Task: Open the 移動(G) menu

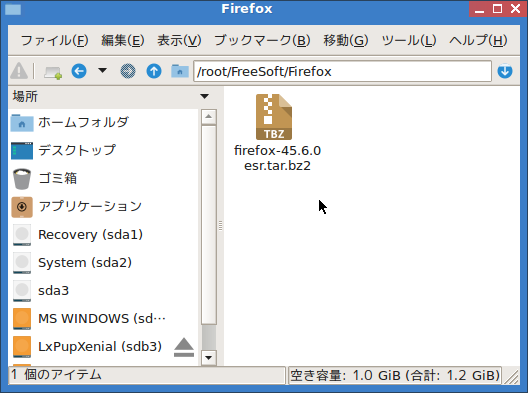Action: [x=346, y=40]
